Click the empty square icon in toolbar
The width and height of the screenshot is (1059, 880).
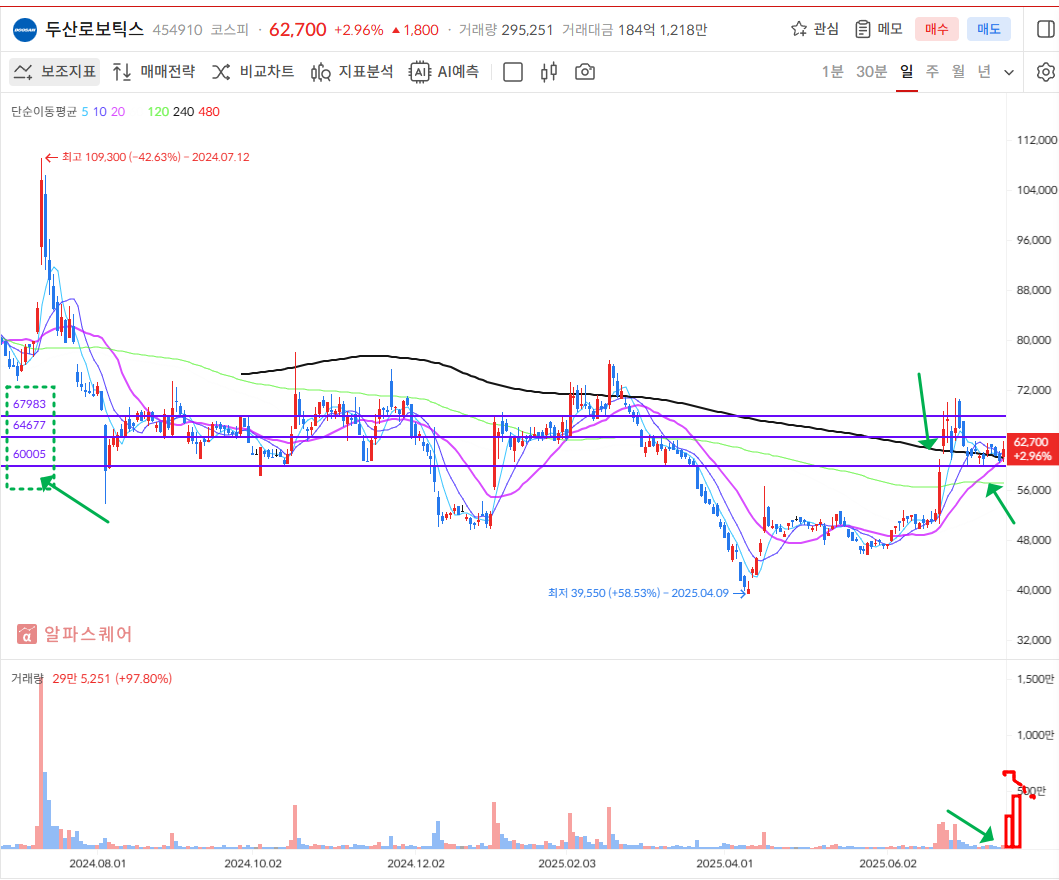513,72
